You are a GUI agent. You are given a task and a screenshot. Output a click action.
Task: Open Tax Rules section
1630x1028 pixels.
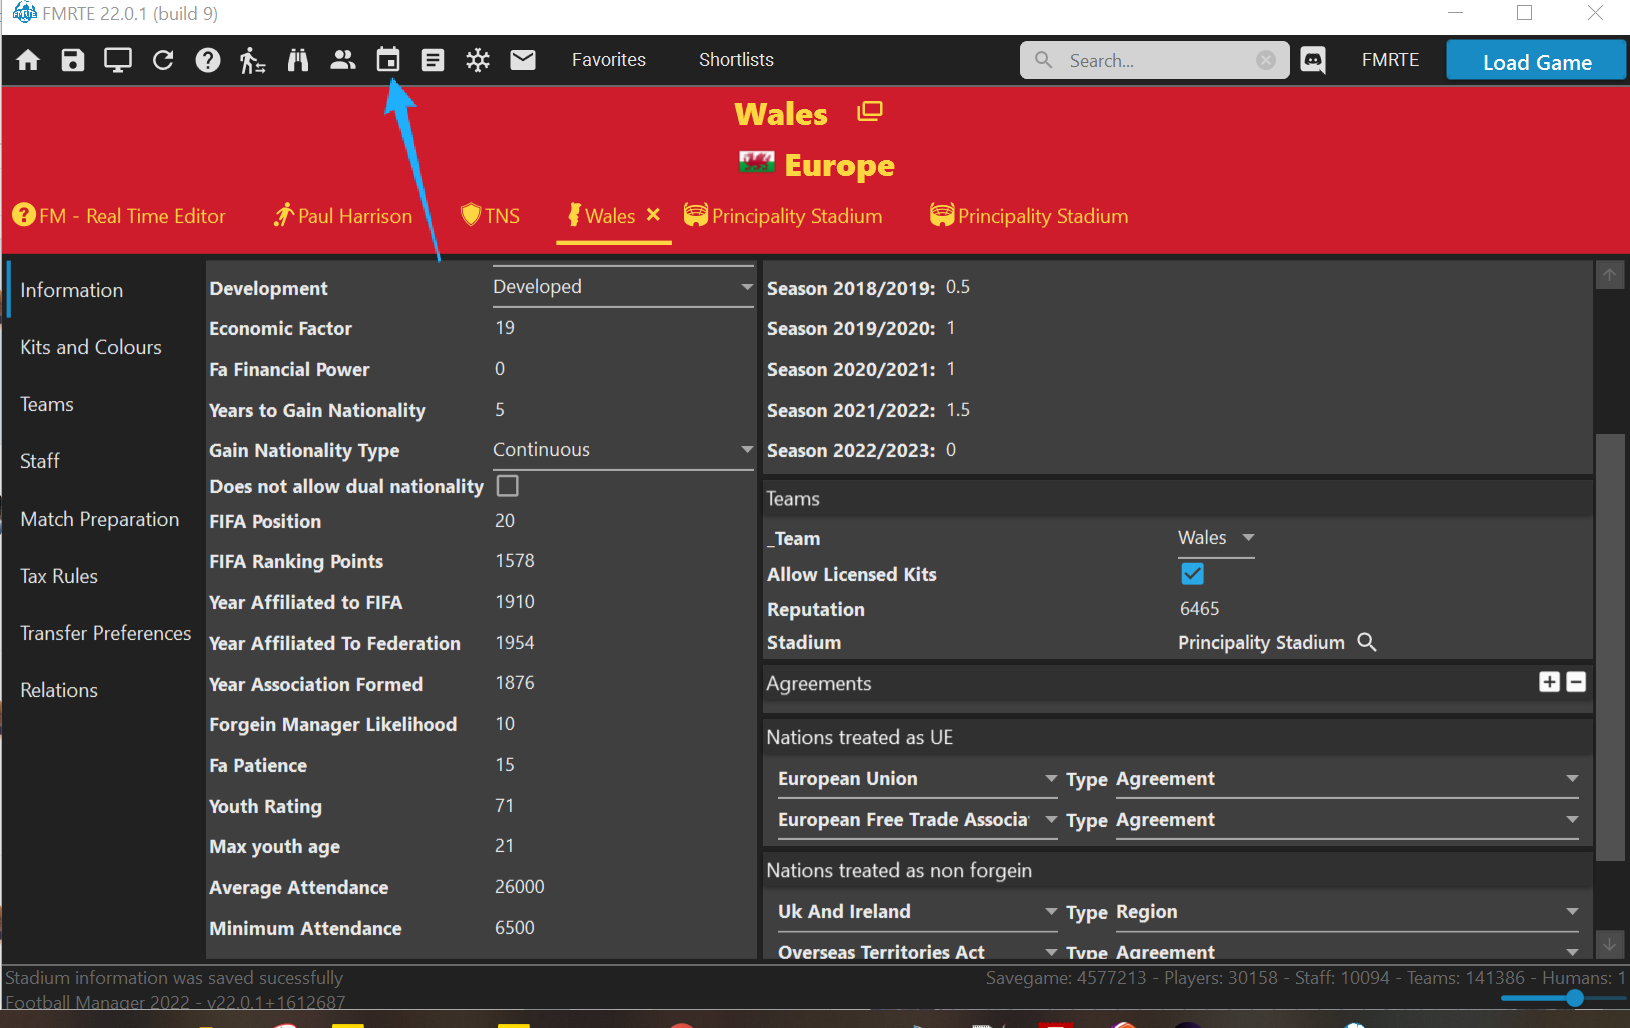(59, 576)
